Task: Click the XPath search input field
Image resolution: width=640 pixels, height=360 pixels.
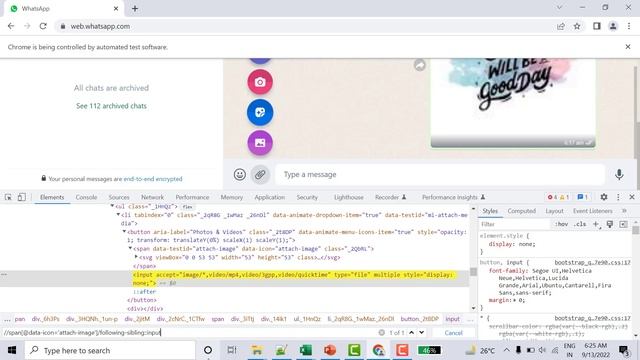Action: pyautogui.click(x=189, y=333)
